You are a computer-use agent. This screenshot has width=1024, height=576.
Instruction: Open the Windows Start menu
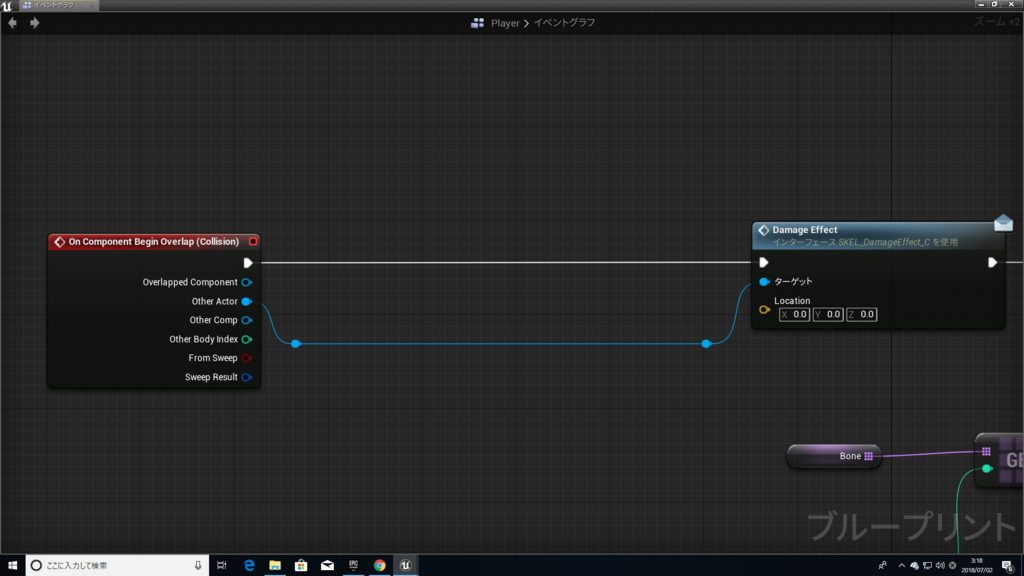coord(12,566)
